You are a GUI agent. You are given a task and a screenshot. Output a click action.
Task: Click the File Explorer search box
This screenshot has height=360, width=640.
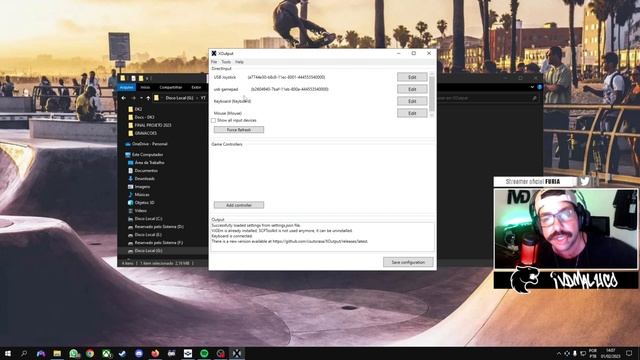488,98
